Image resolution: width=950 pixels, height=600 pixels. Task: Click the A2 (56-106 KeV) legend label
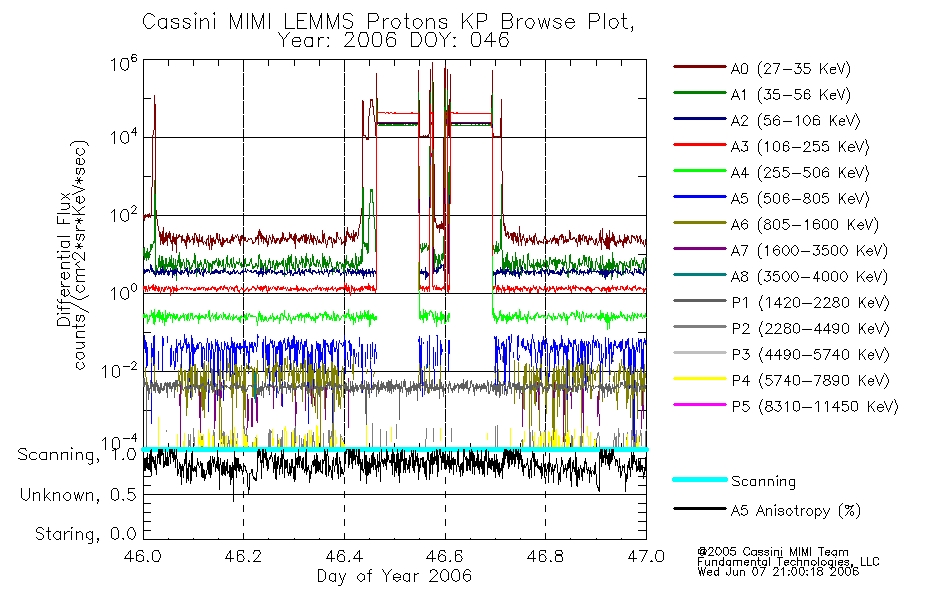point(796,121)
